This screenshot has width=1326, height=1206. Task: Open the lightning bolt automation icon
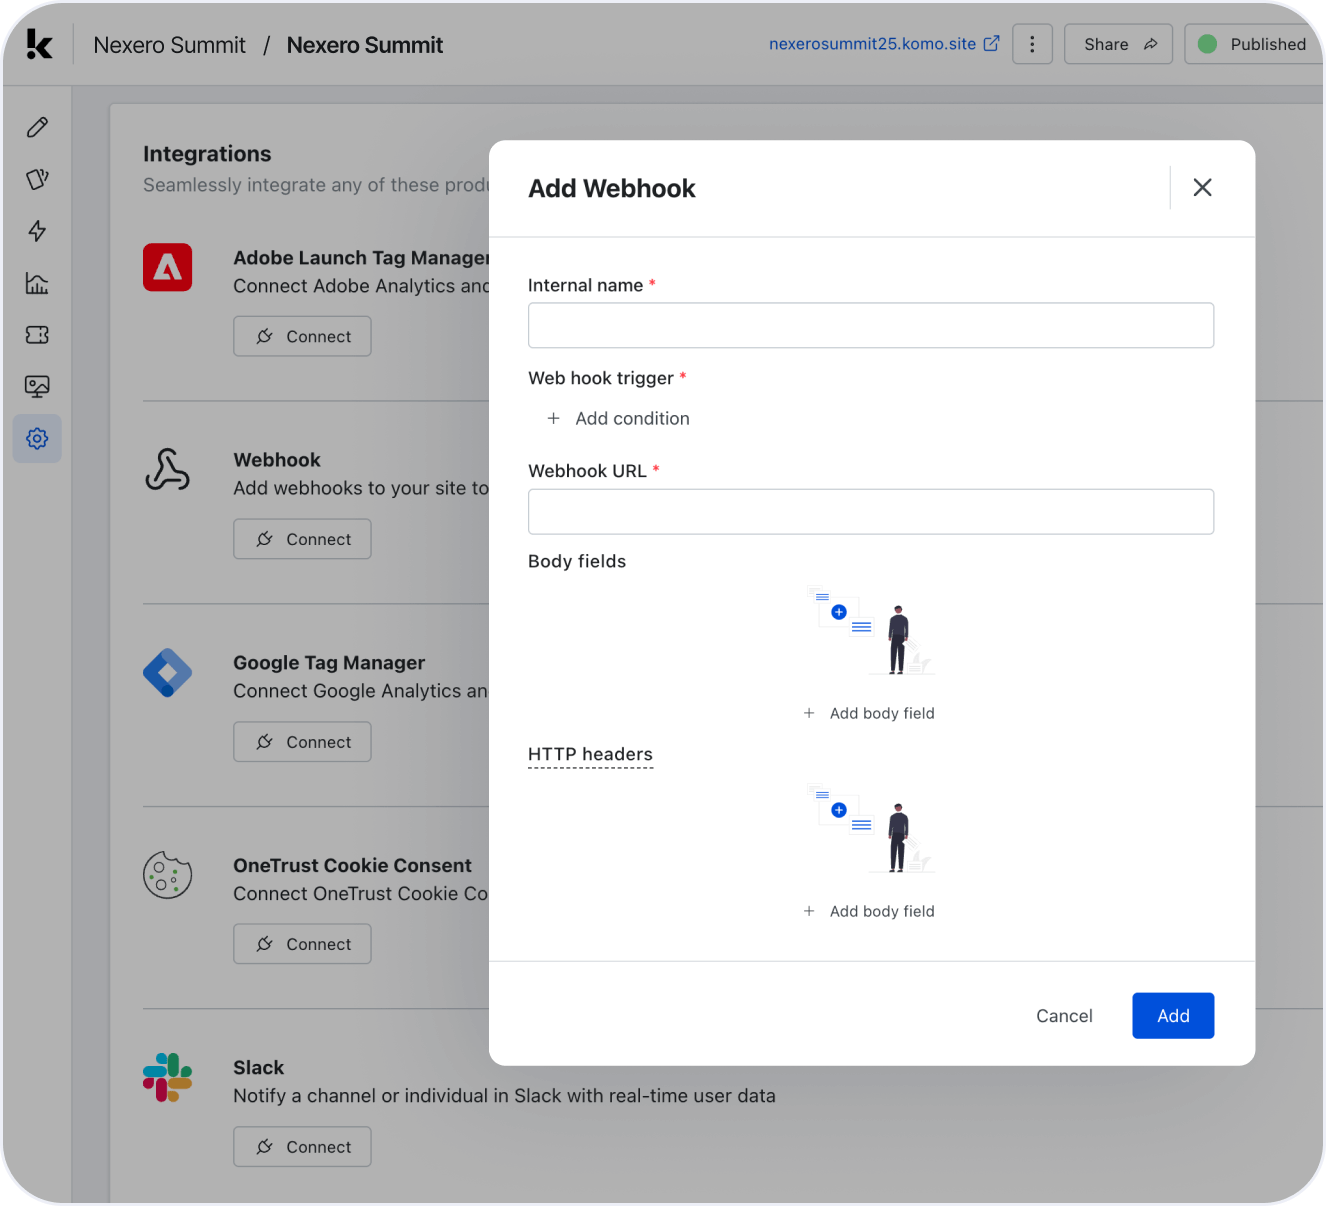pos(37,231)
